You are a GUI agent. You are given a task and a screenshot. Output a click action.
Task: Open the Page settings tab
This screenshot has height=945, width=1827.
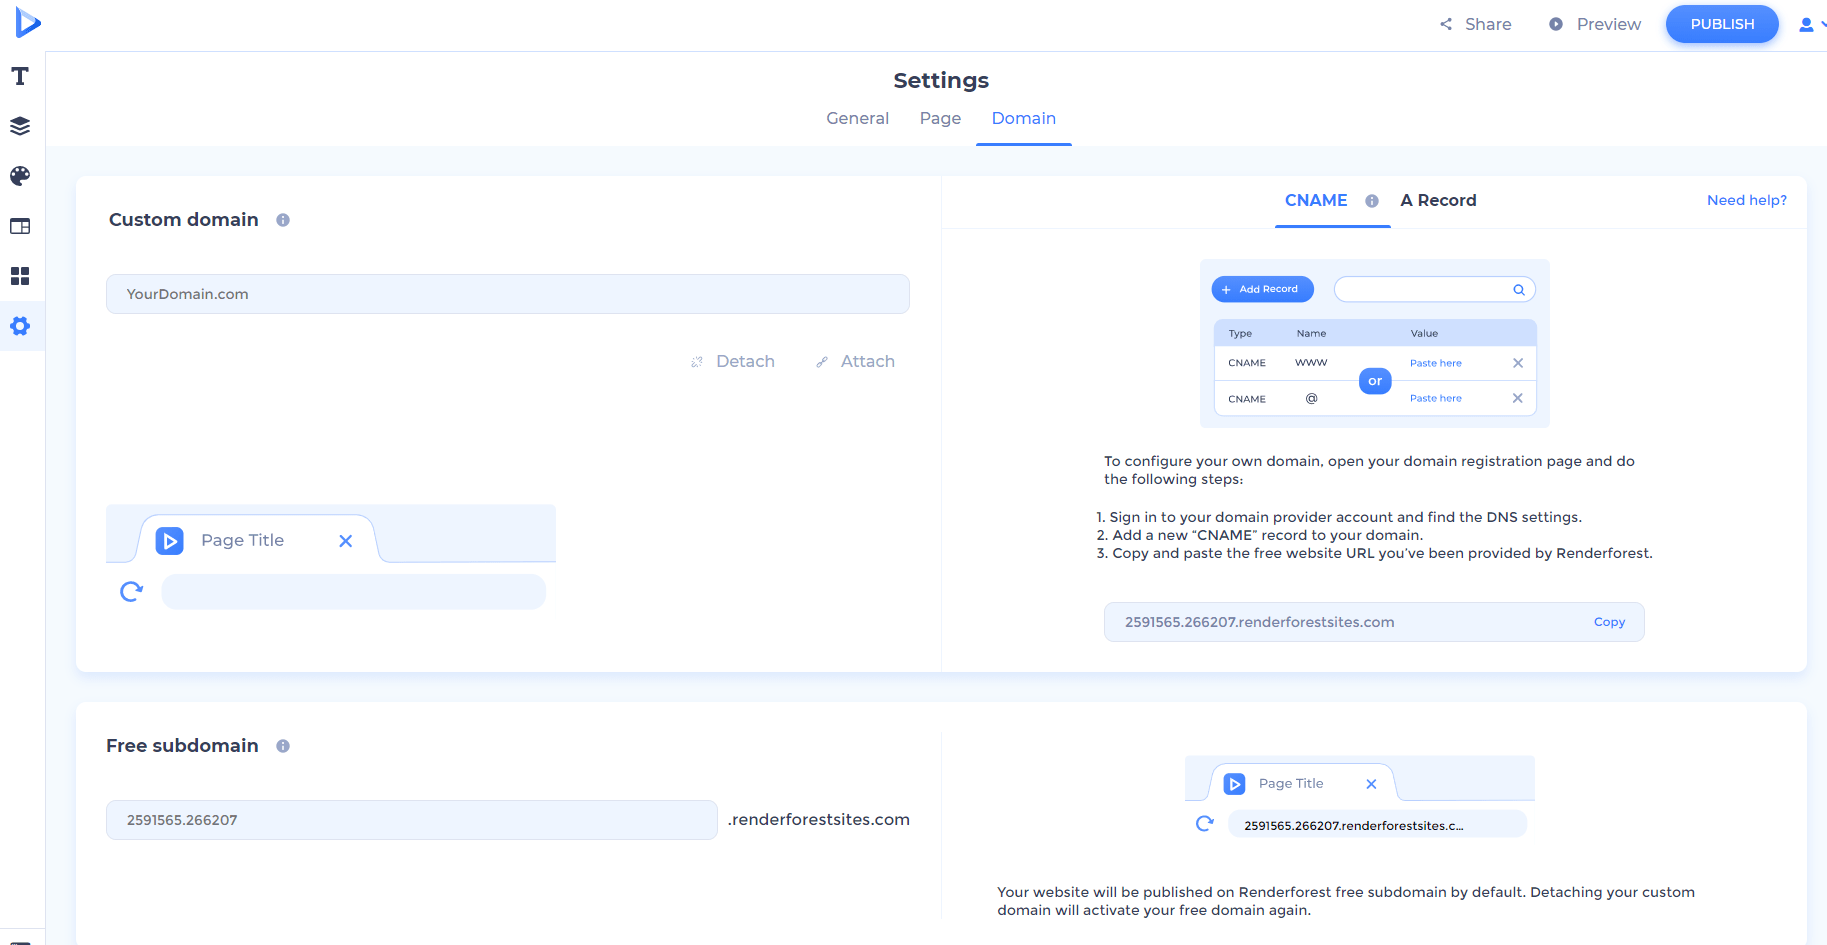(939, 118)
